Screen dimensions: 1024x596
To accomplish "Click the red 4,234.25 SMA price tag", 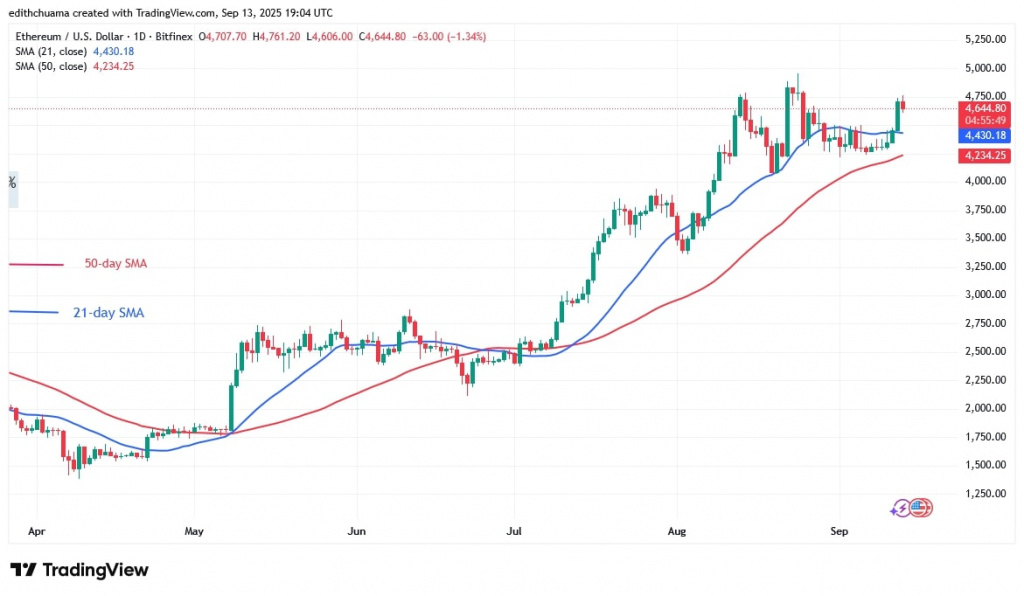I will [x=985, y=155].
